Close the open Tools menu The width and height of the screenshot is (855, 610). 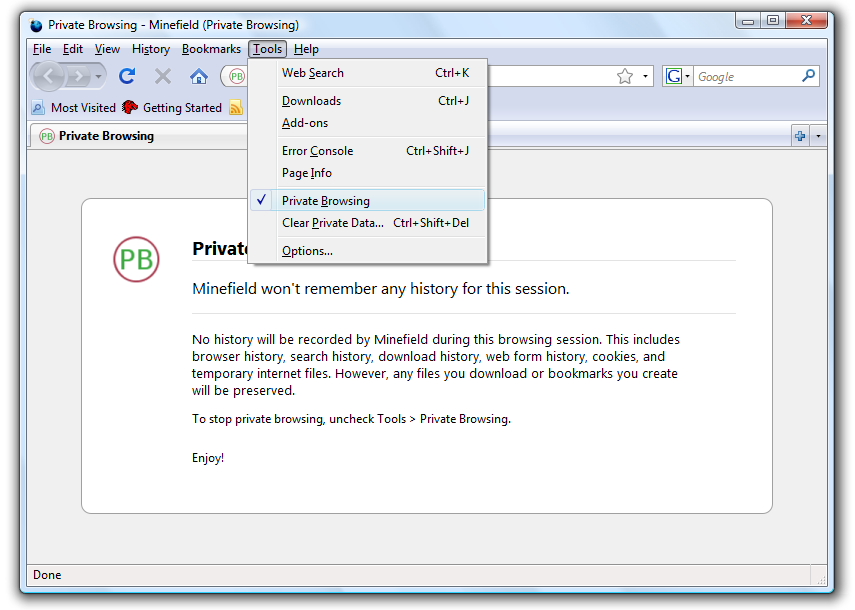(267, 49)
